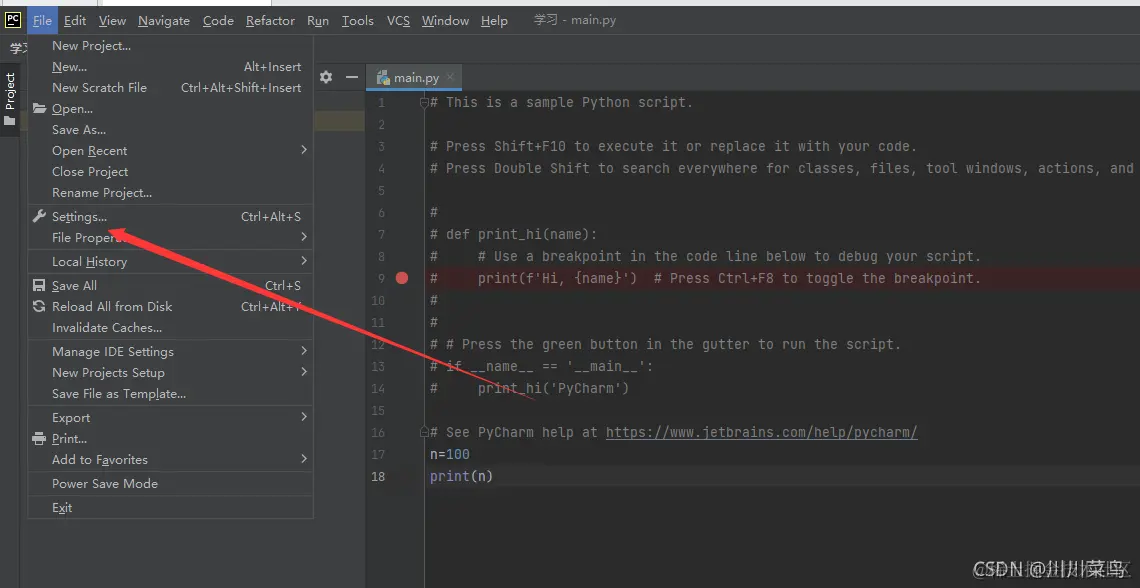Click the Open... folder icon

39,109
